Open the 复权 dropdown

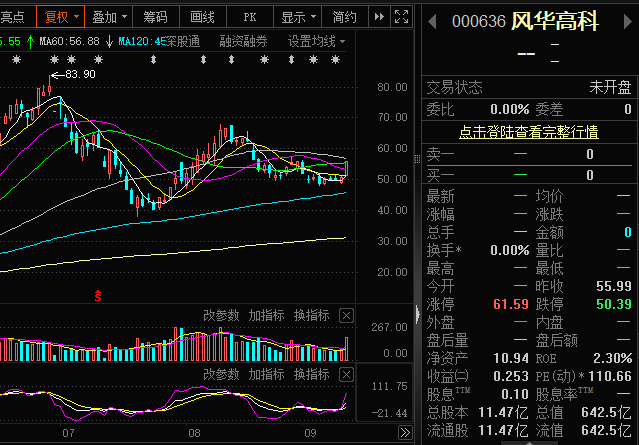pos(61,17)
